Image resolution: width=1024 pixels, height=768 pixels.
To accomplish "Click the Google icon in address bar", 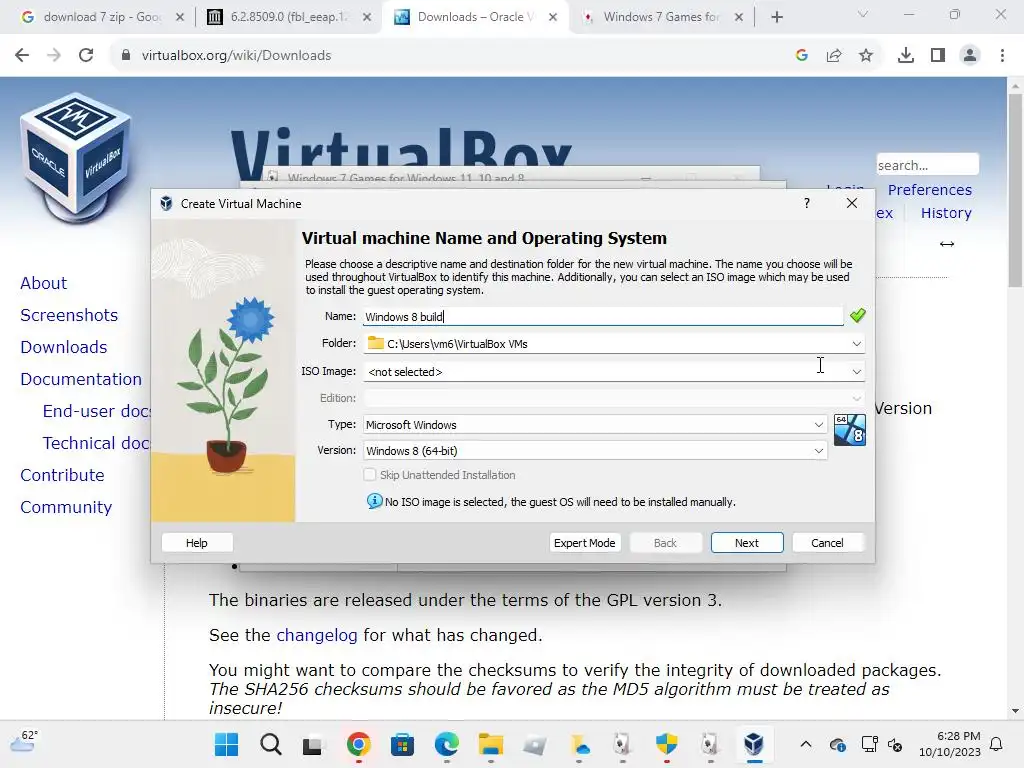I will click(802, 56).
